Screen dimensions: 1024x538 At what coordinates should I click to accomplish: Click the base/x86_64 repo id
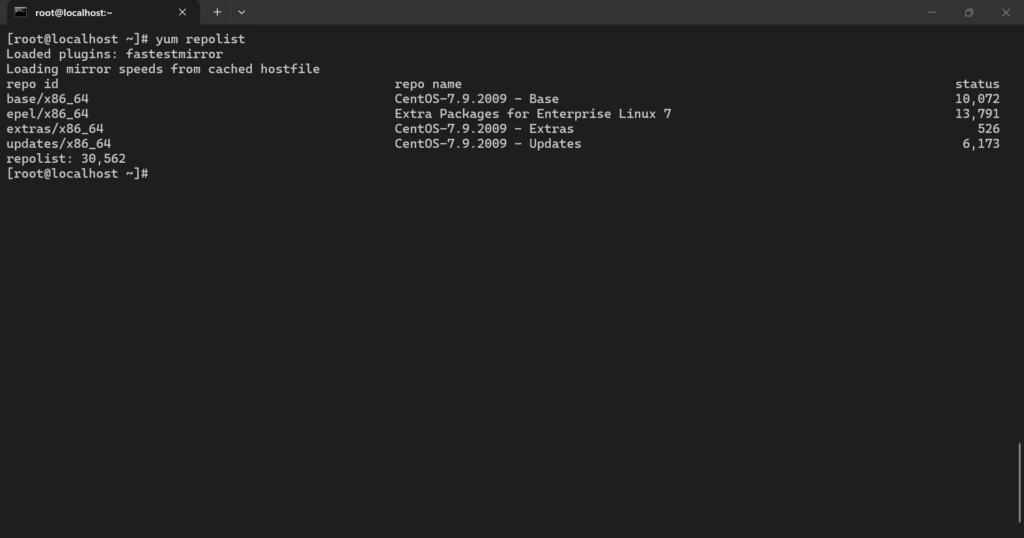coord(47,99)
